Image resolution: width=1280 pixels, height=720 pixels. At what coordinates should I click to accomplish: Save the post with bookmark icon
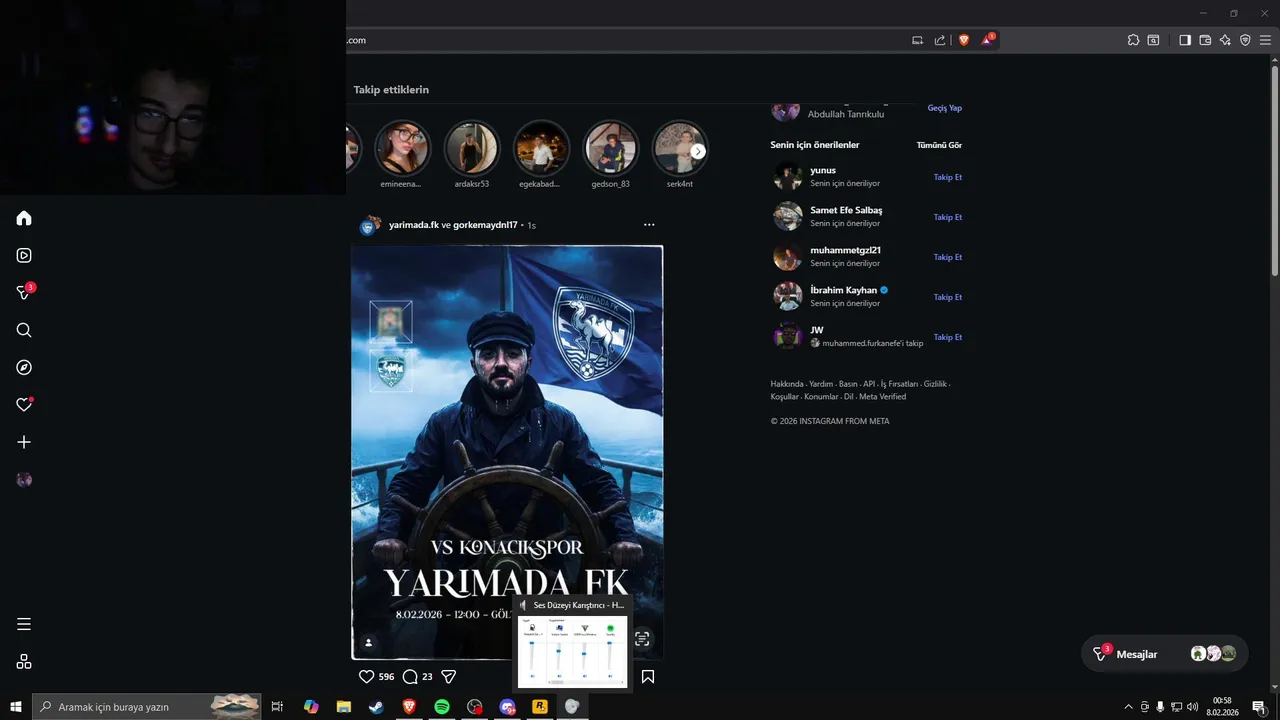click(648, 677)
